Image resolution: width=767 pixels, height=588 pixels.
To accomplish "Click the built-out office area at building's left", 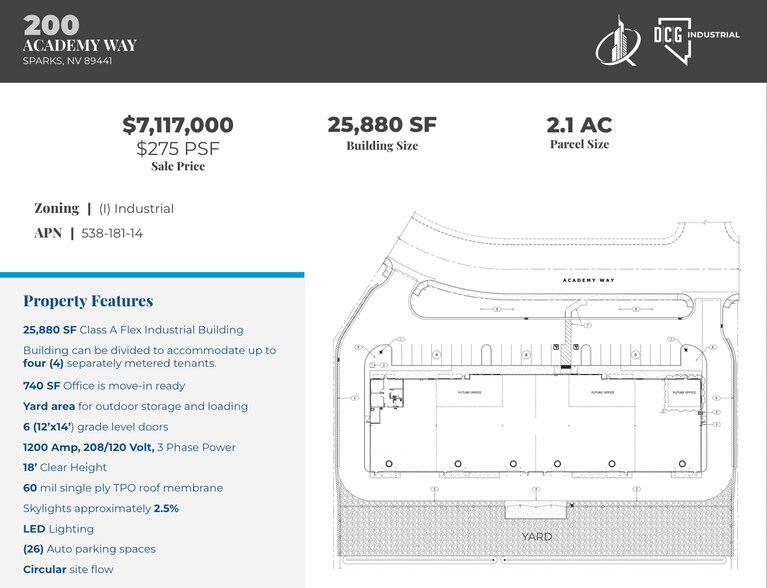I will coord(384,397).
